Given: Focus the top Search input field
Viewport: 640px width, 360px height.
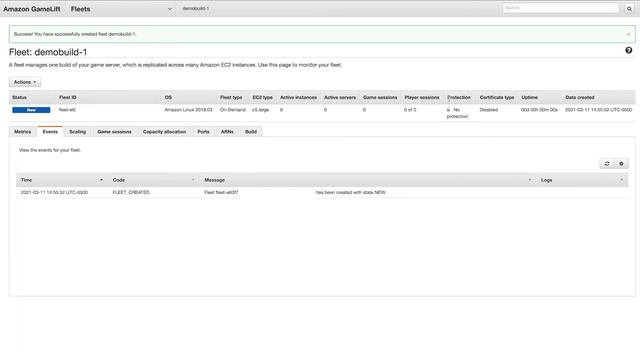Looking at the screenshot, I should 561,8.
